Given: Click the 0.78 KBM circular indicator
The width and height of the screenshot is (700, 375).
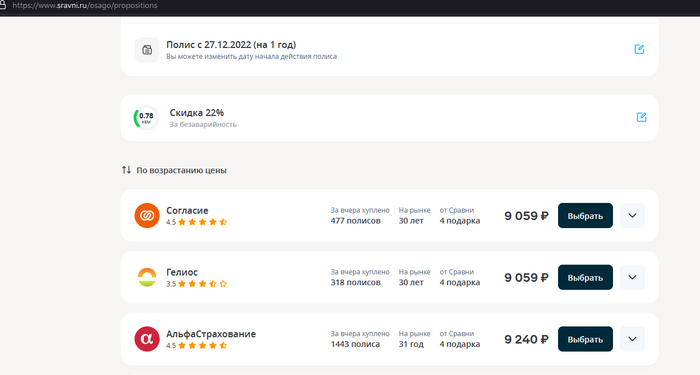Looking at the screenshot, I should [x=146, y=118].
